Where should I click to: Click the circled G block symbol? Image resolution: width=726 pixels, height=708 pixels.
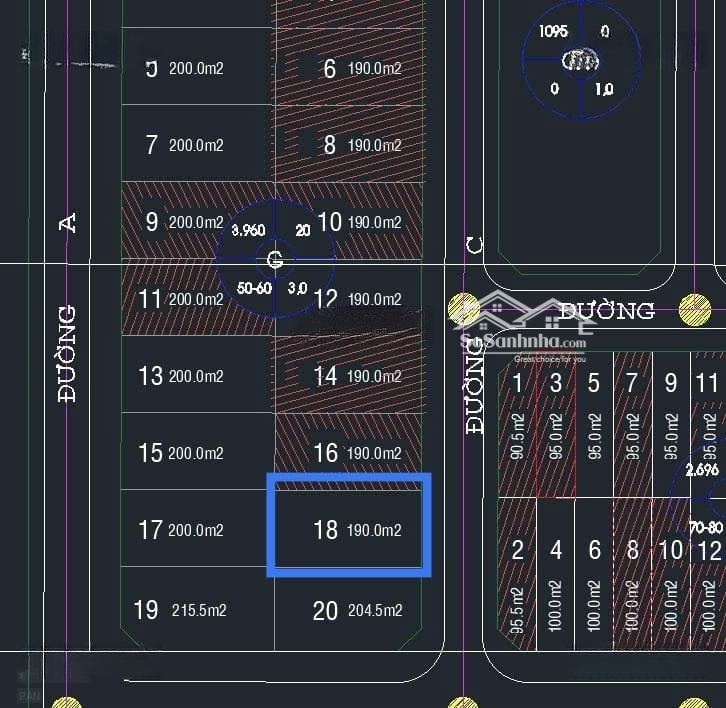[x=275, y=261]
